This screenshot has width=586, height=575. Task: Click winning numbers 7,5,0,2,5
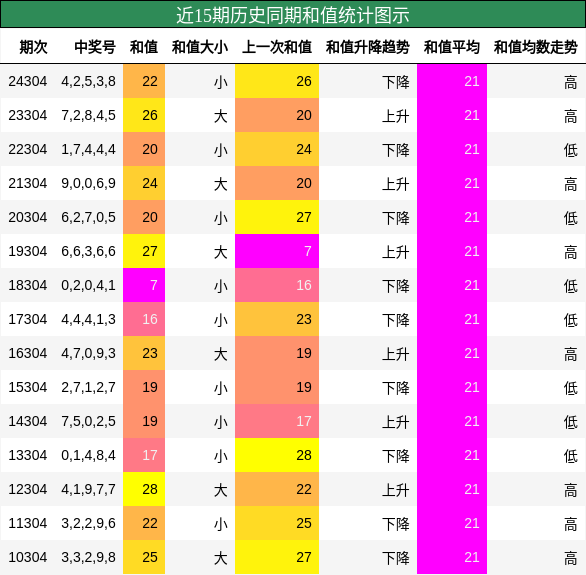pos(89,421)
